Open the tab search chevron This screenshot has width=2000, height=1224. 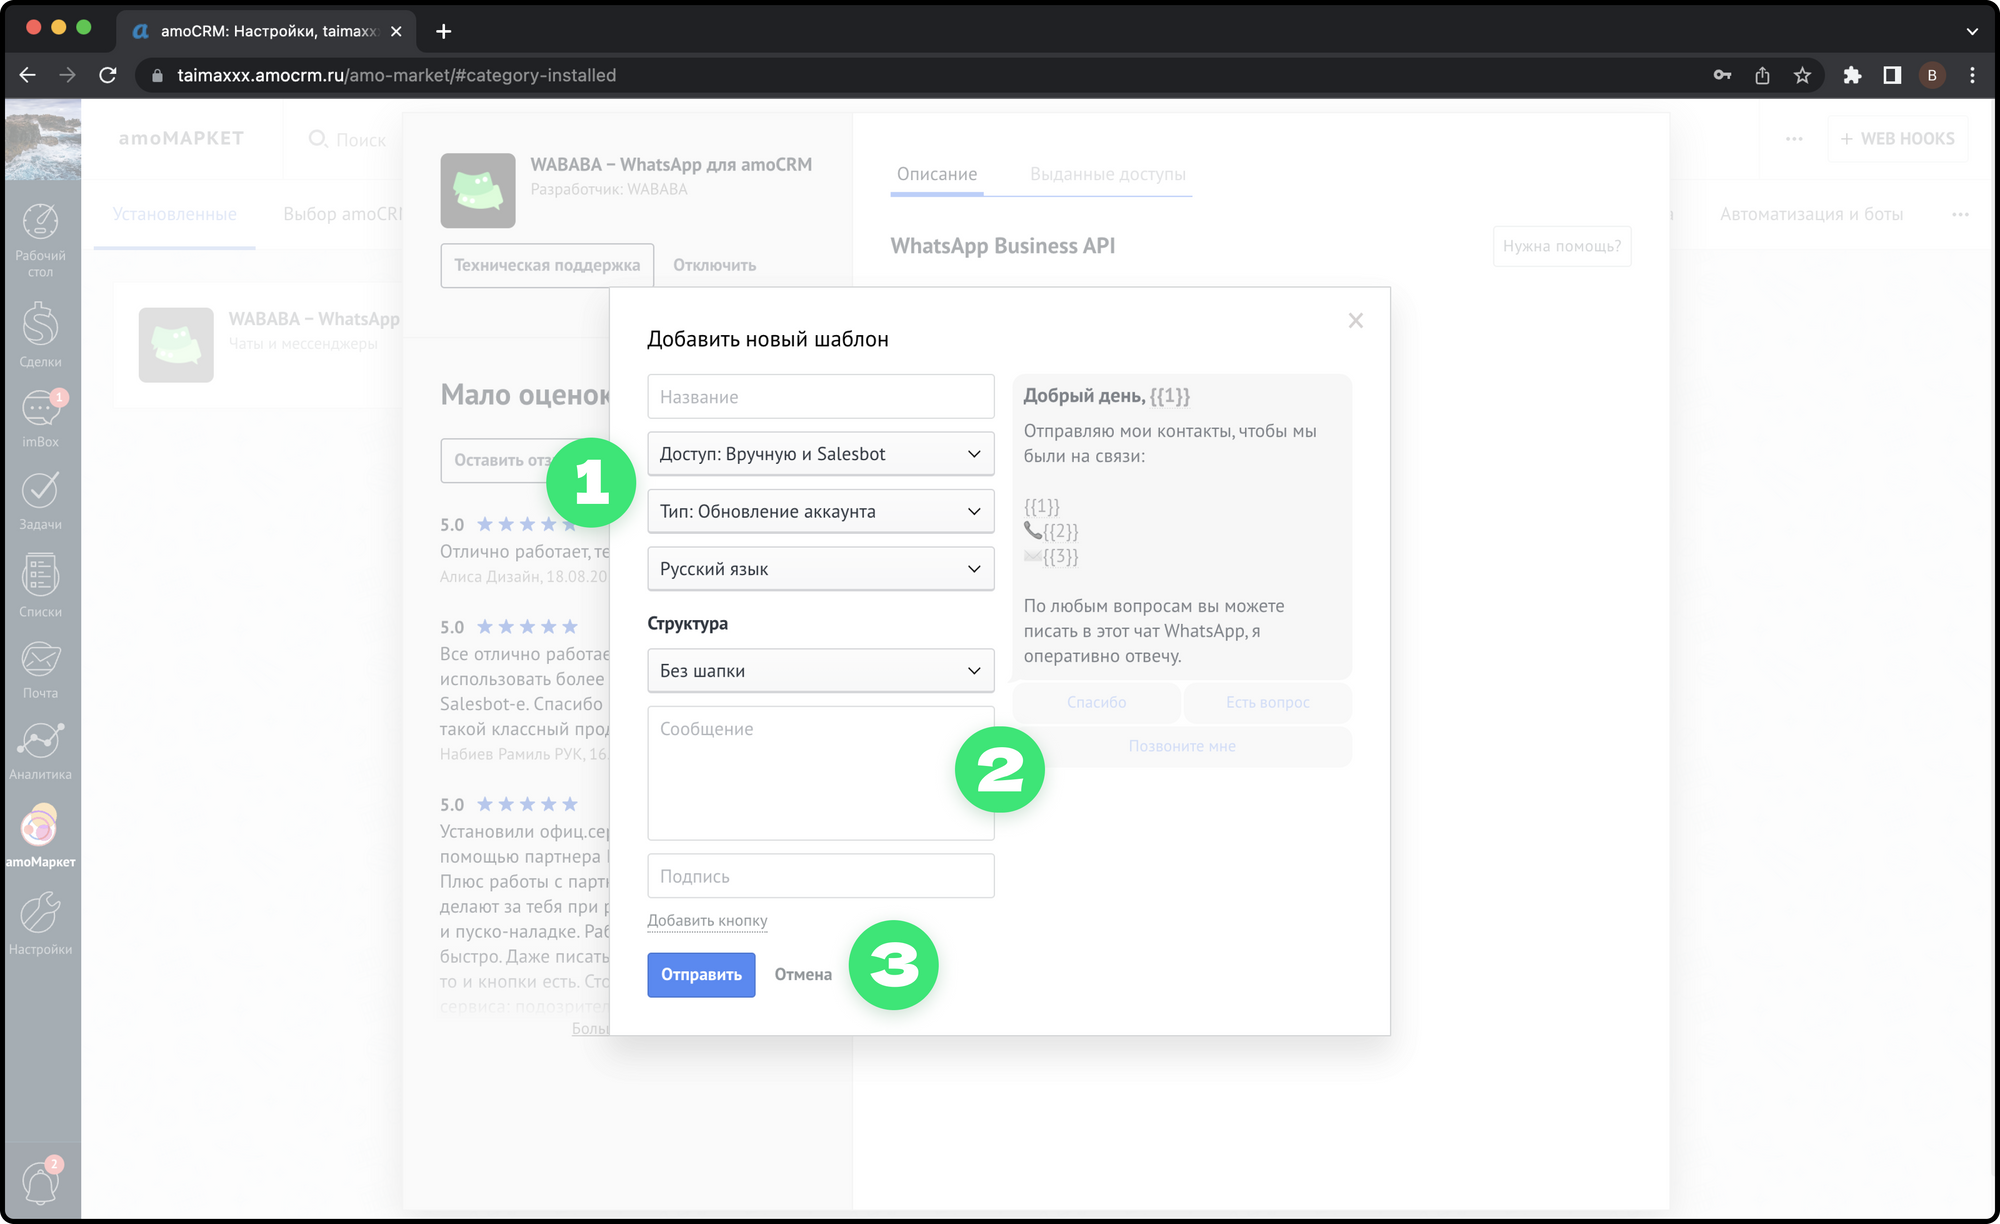(x=1972, y=31)
